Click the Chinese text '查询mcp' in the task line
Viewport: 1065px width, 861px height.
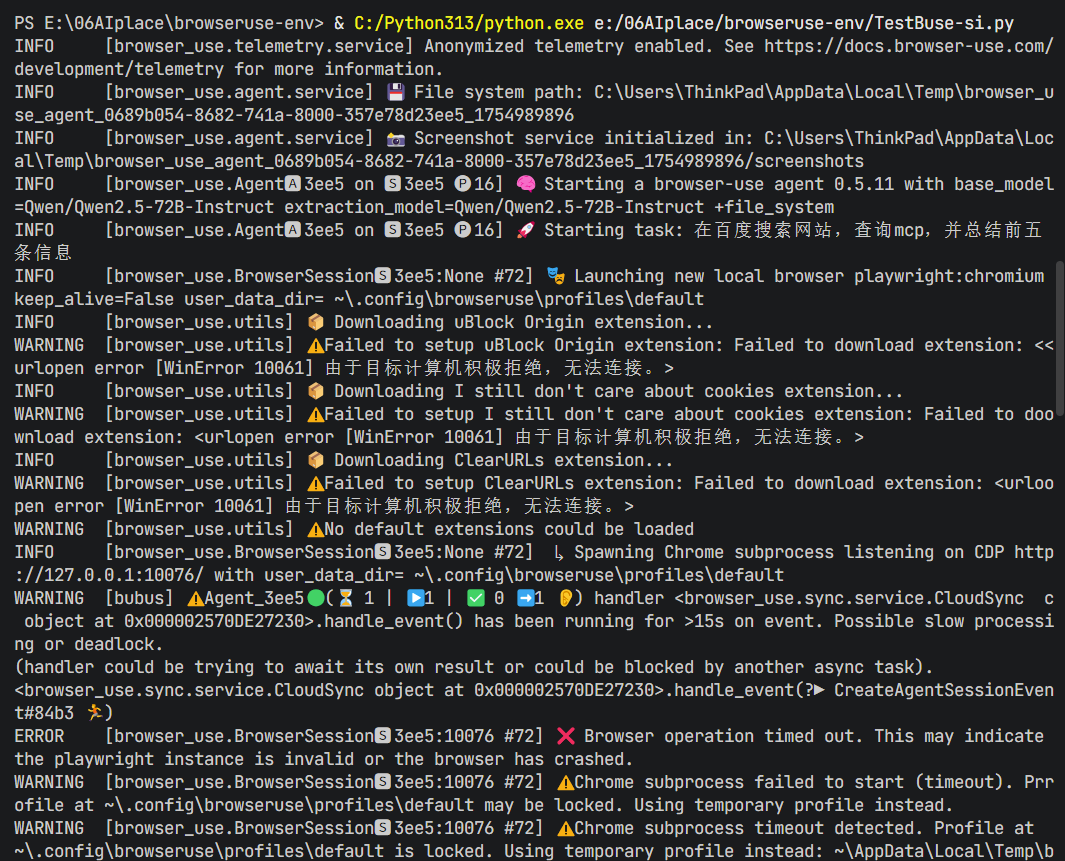tap(890, 231)
